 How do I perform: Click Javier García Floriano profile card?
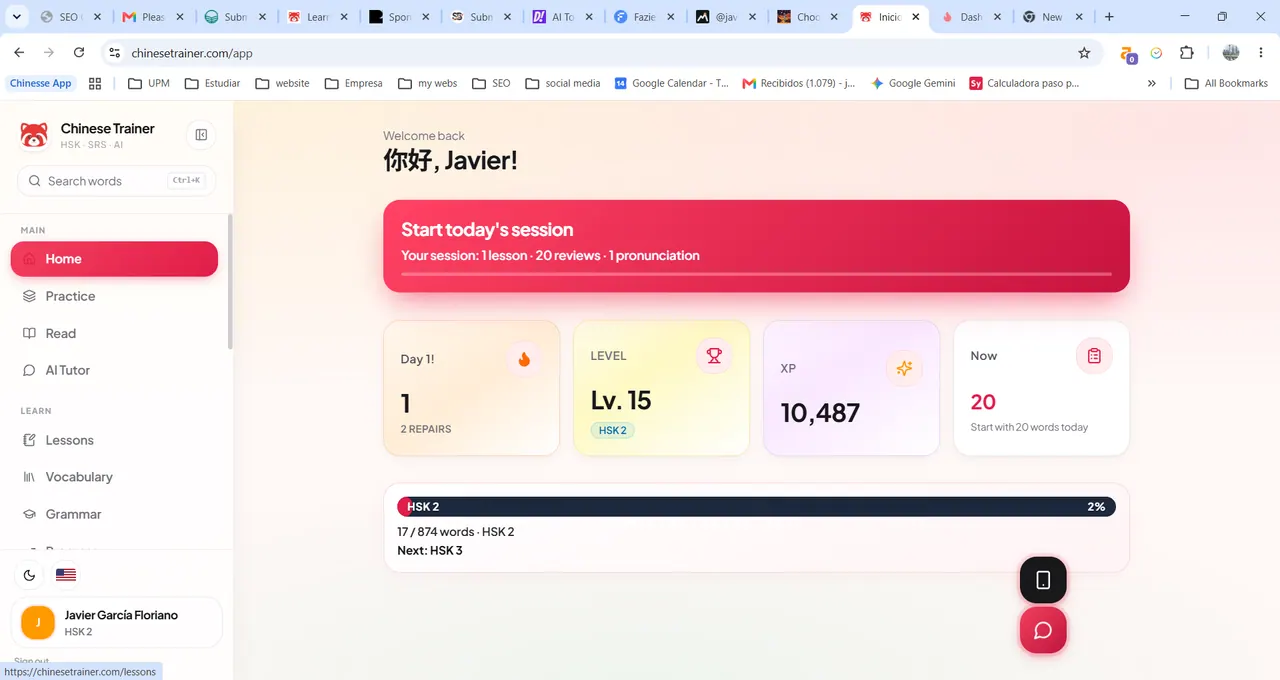[x=116, y=623]
